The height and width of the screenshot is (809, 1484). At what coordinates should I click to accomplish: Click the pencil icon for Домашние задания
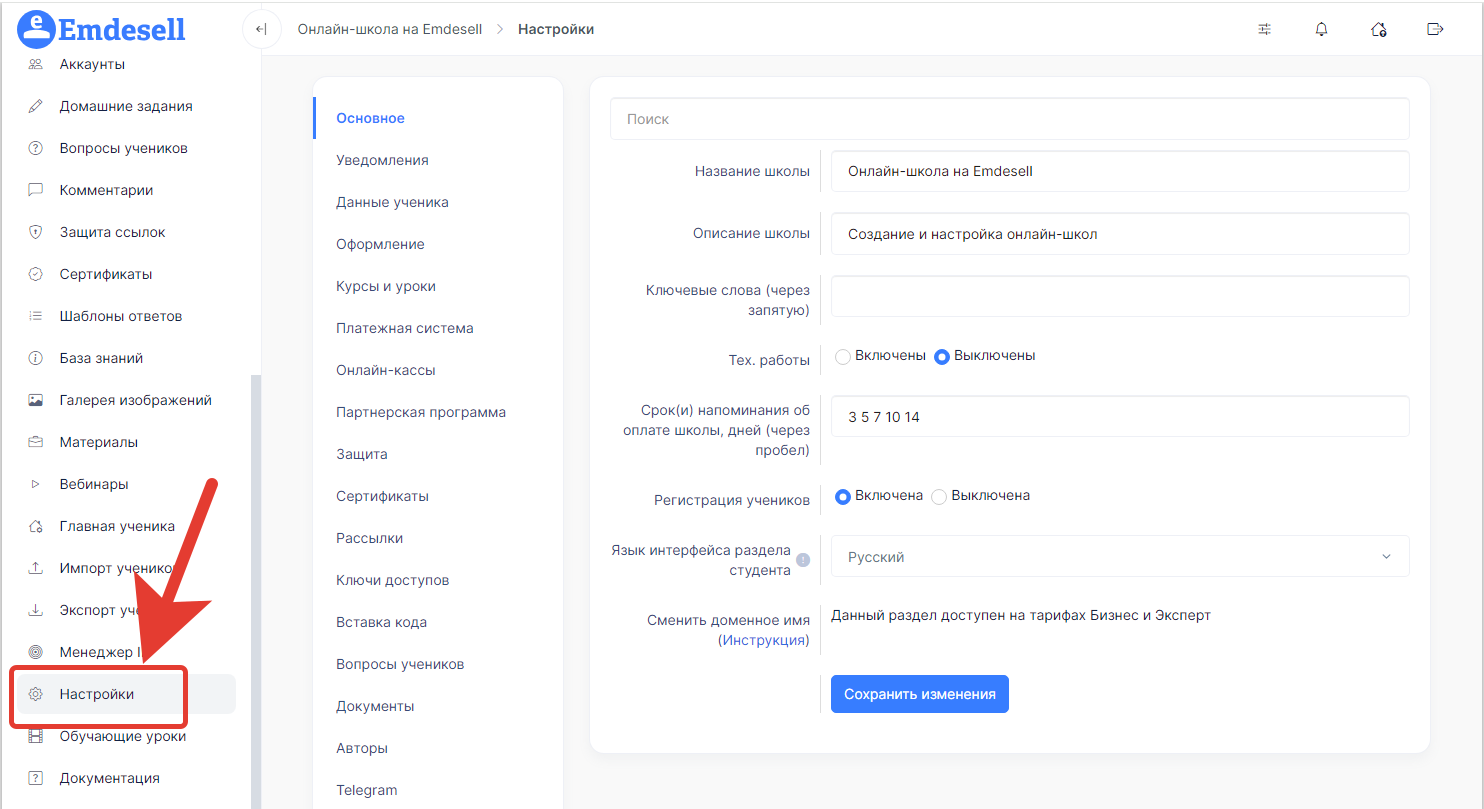pos(36,106)
